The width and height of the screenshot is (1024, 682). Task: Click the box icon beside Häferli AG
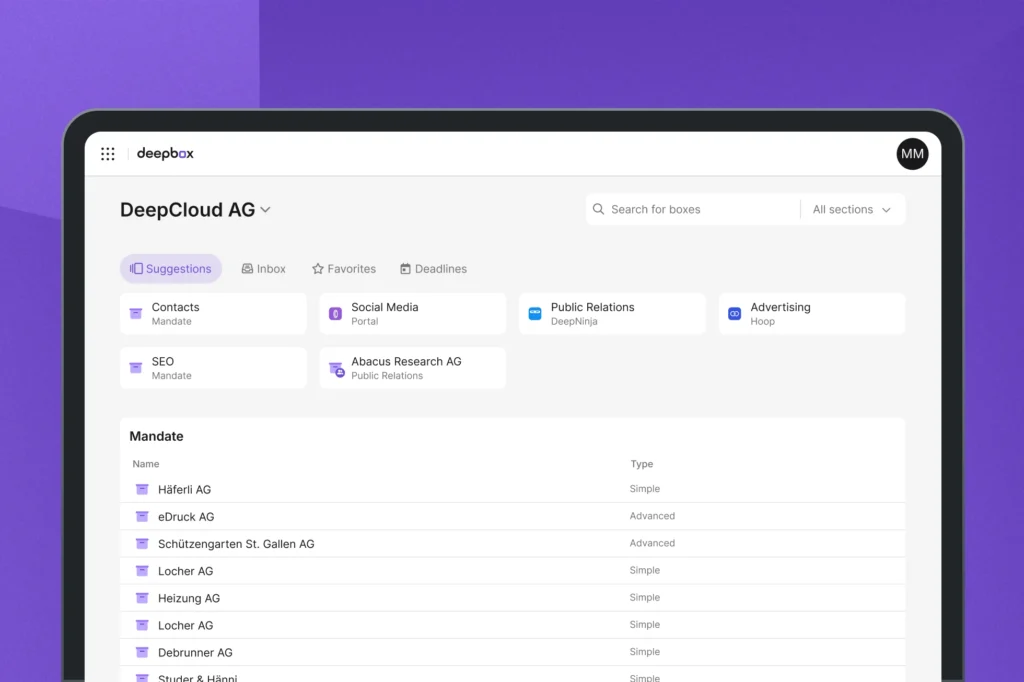[x=142, y=489]
